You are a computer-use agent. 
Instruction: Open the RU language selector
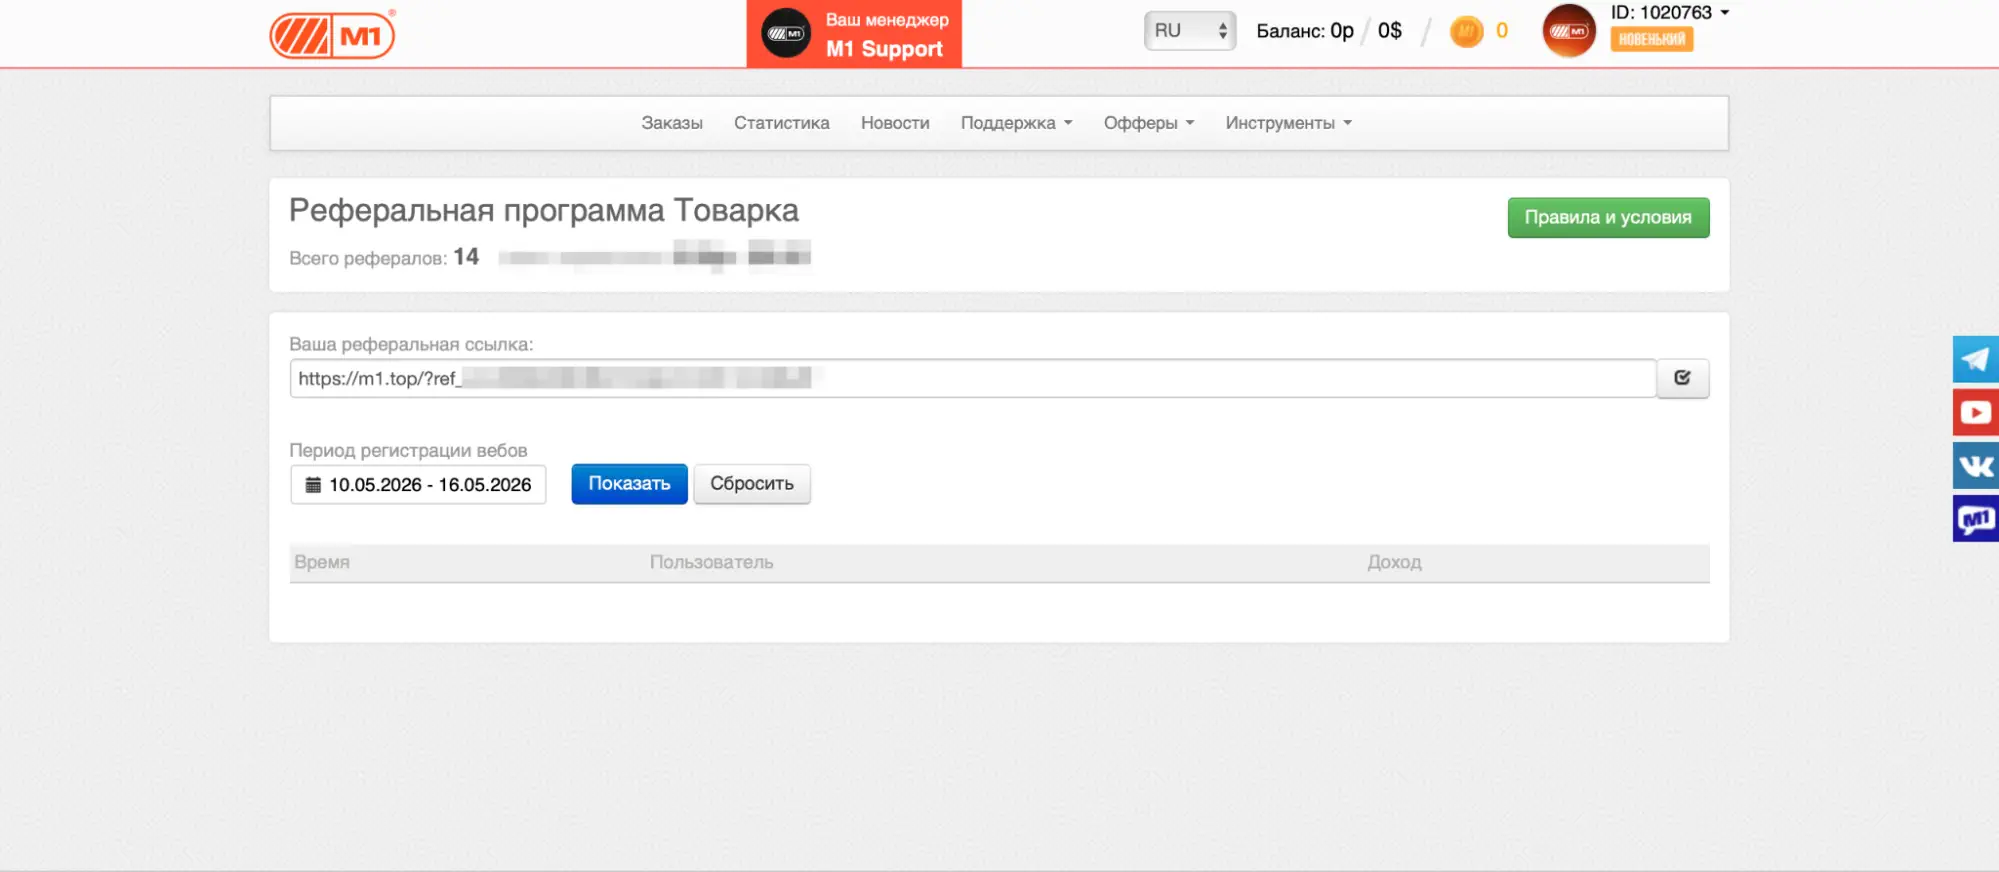[1190, 31]
